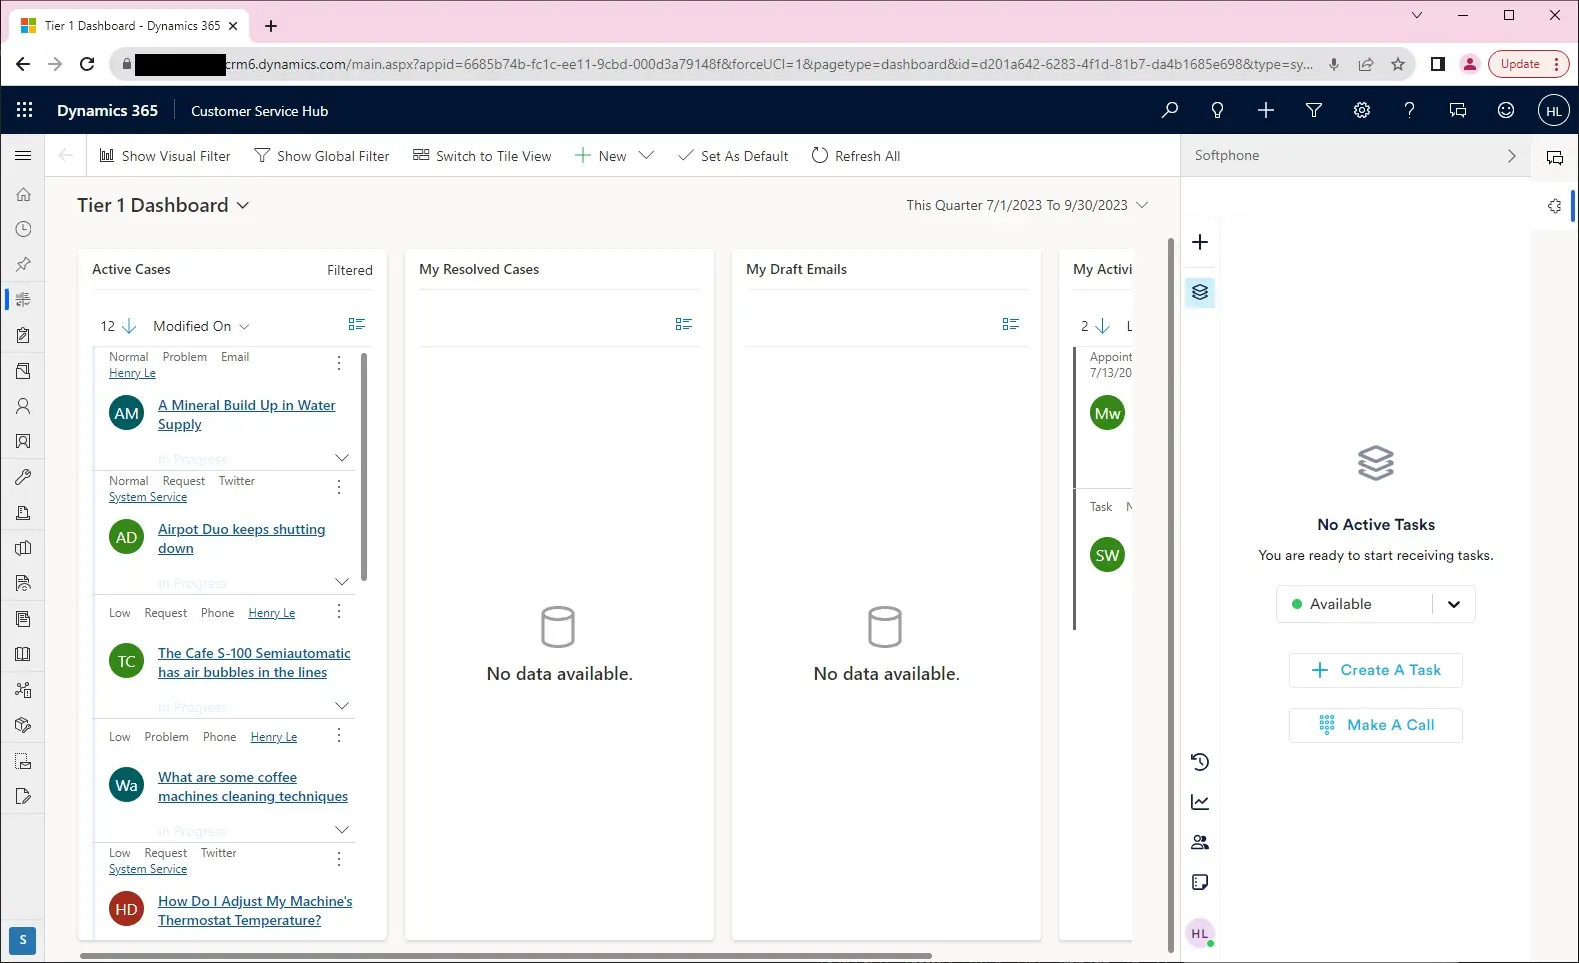Toggle Show Visual Filter

click(165, 156)
